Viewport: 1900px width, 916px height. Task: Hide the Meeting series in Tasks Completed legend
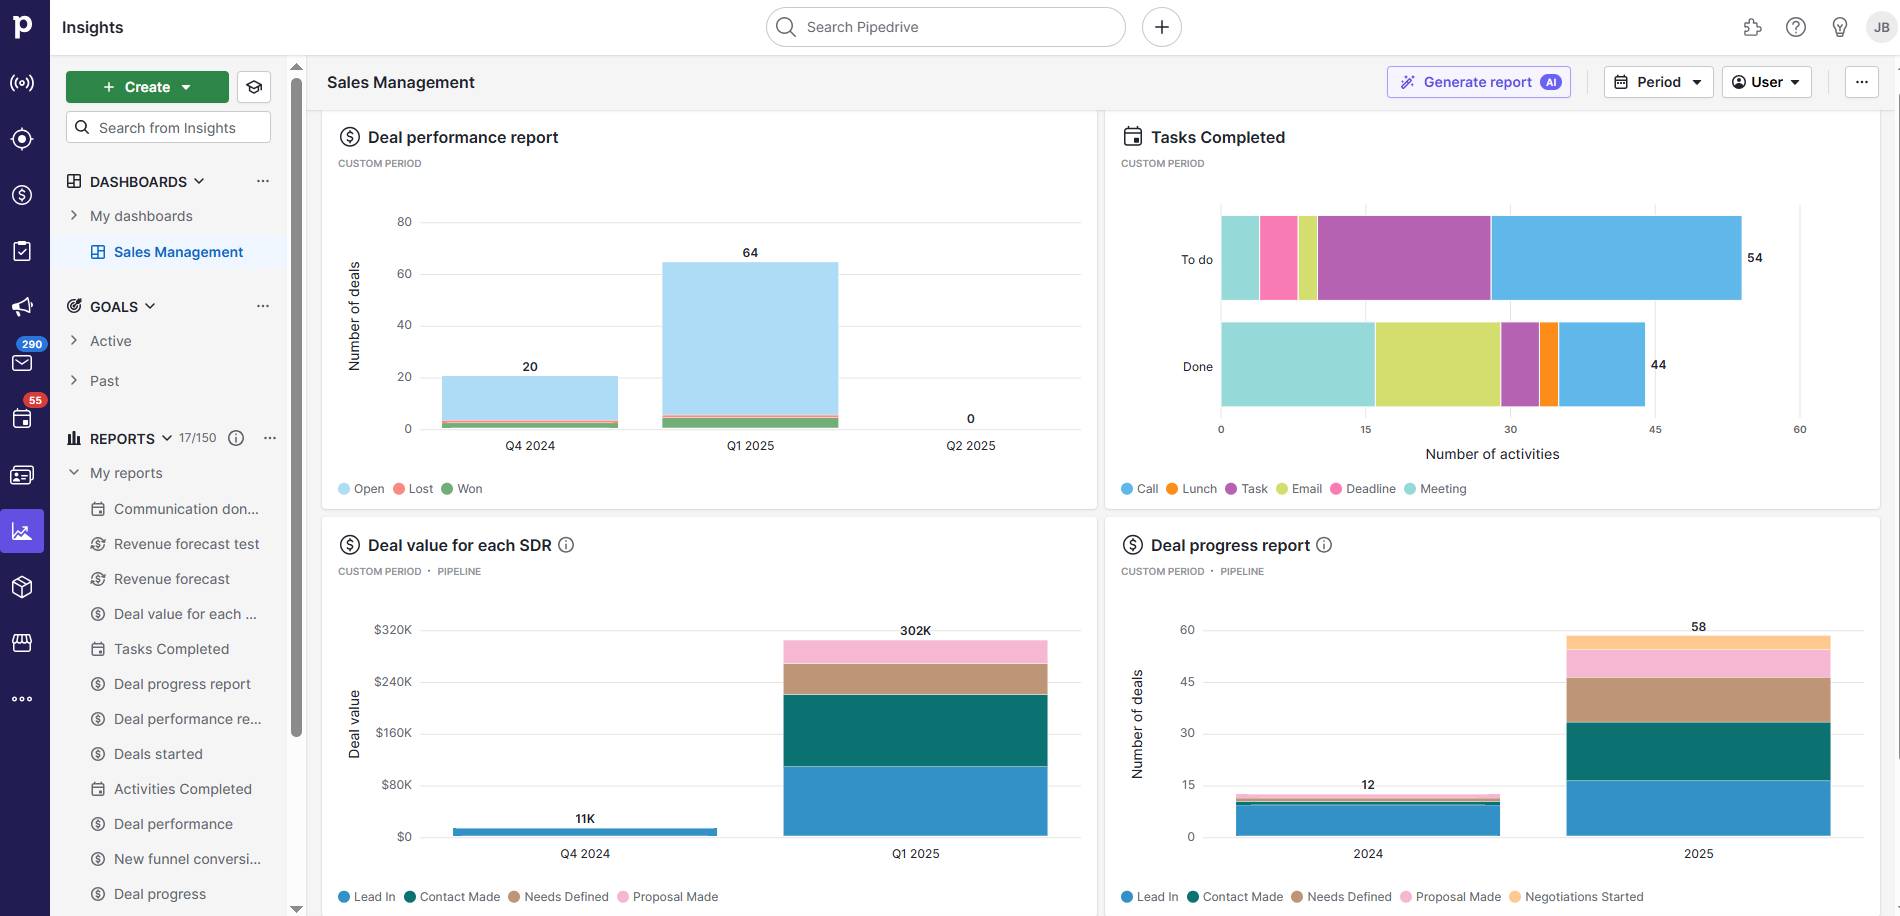[1435, 488]
